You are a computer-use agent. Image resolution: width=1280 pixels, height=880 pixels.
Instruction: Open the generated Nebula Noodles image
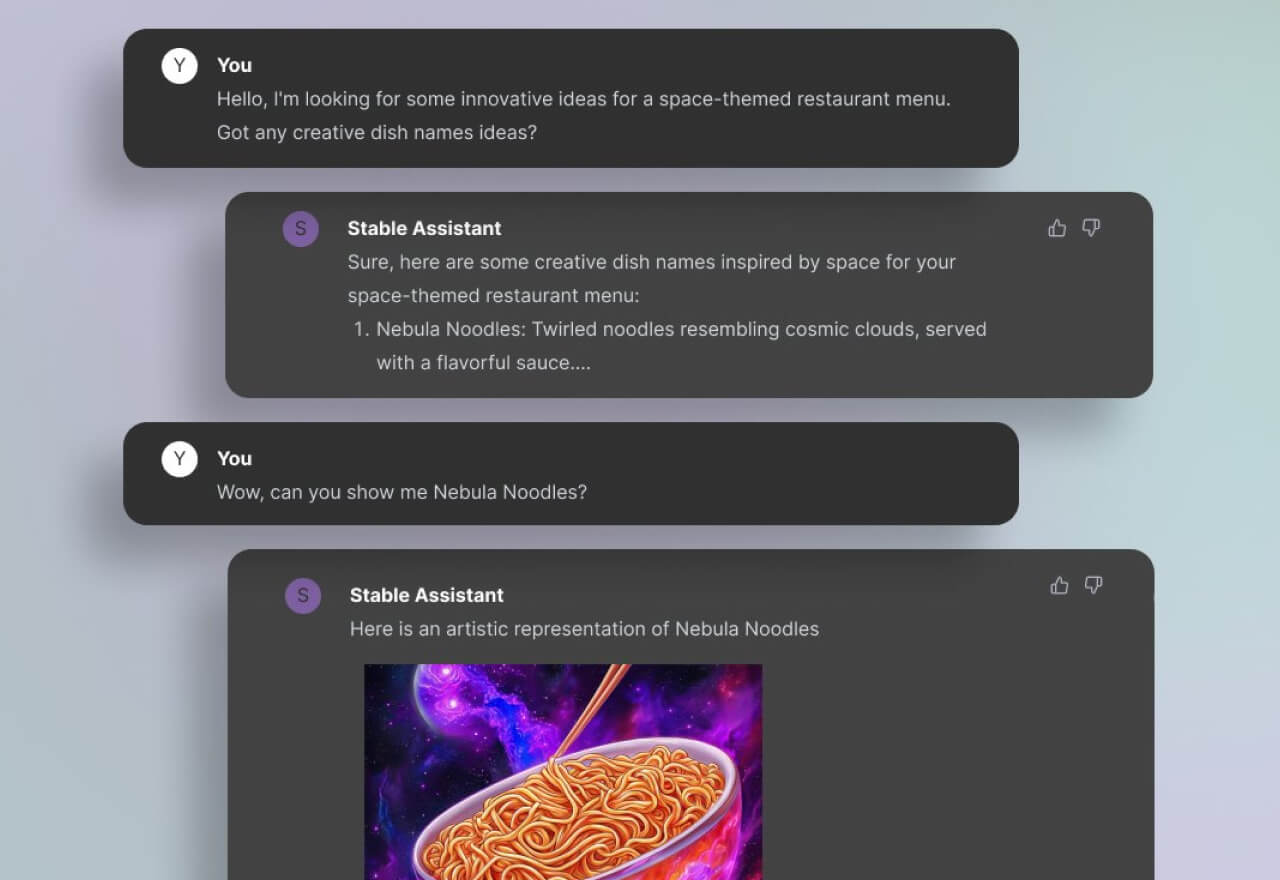563,771
